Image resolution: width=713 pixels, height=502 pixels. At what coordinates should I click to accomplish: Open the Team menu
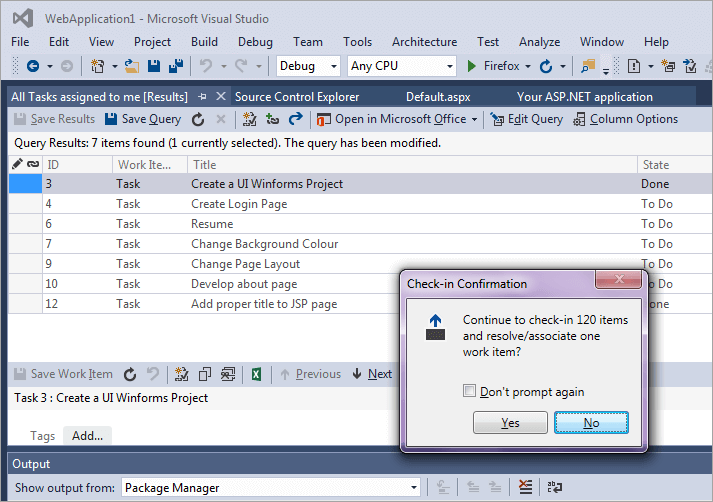[x=308, y=42]
